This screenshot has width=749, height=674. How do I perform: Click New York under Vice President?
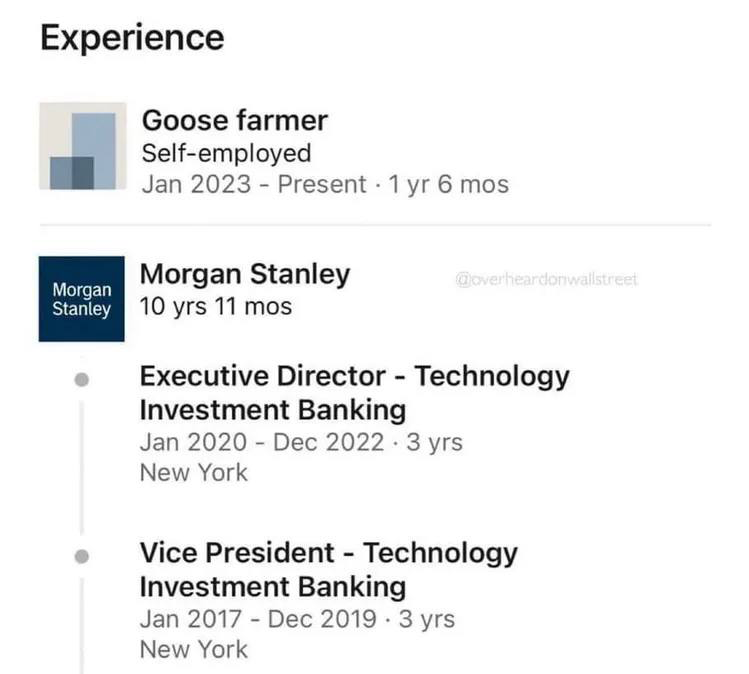coord(193,649)
